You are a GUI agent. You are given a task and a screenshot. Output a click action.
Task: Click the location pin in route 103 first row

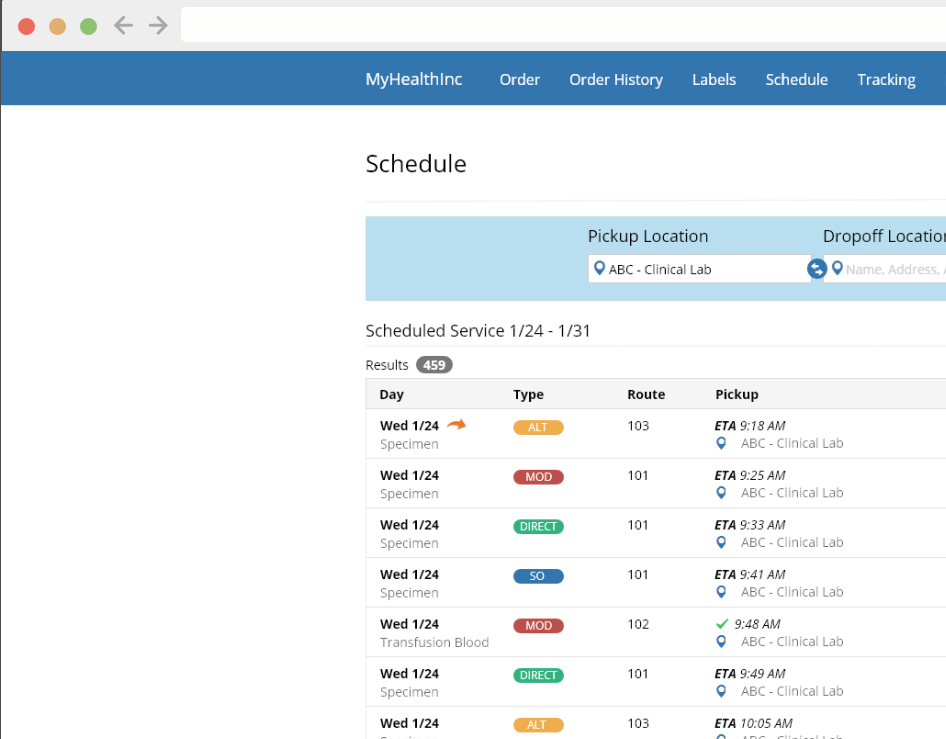coord(721,444)
